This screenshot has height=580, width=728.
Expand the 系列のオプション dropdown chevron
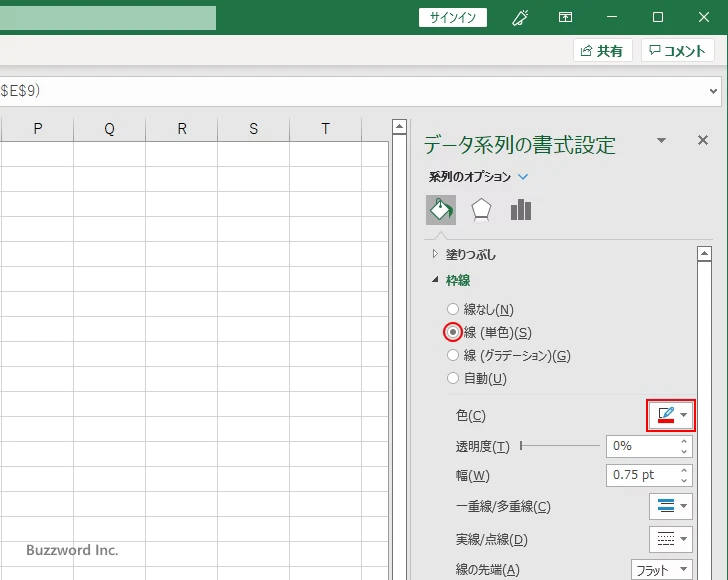point(523,177)
